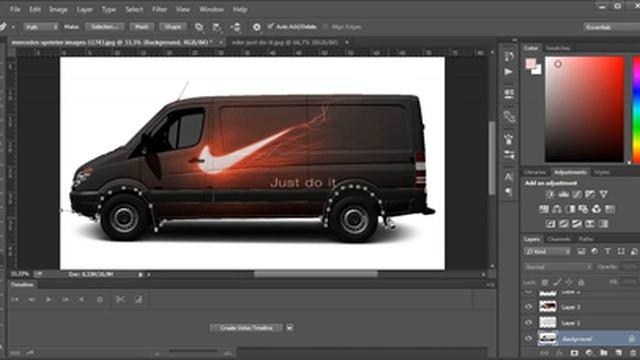Add an Exposure adjustment
640x360 pixels.
[590, 194]
